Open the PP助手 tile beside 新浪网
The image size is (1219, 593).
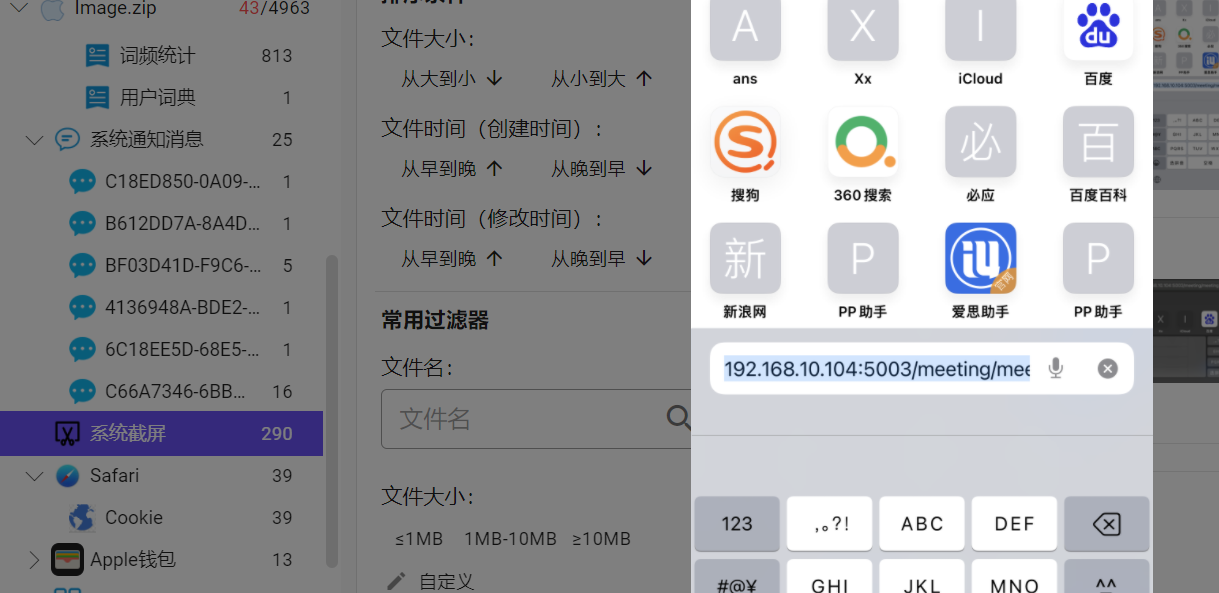point(863,259)
